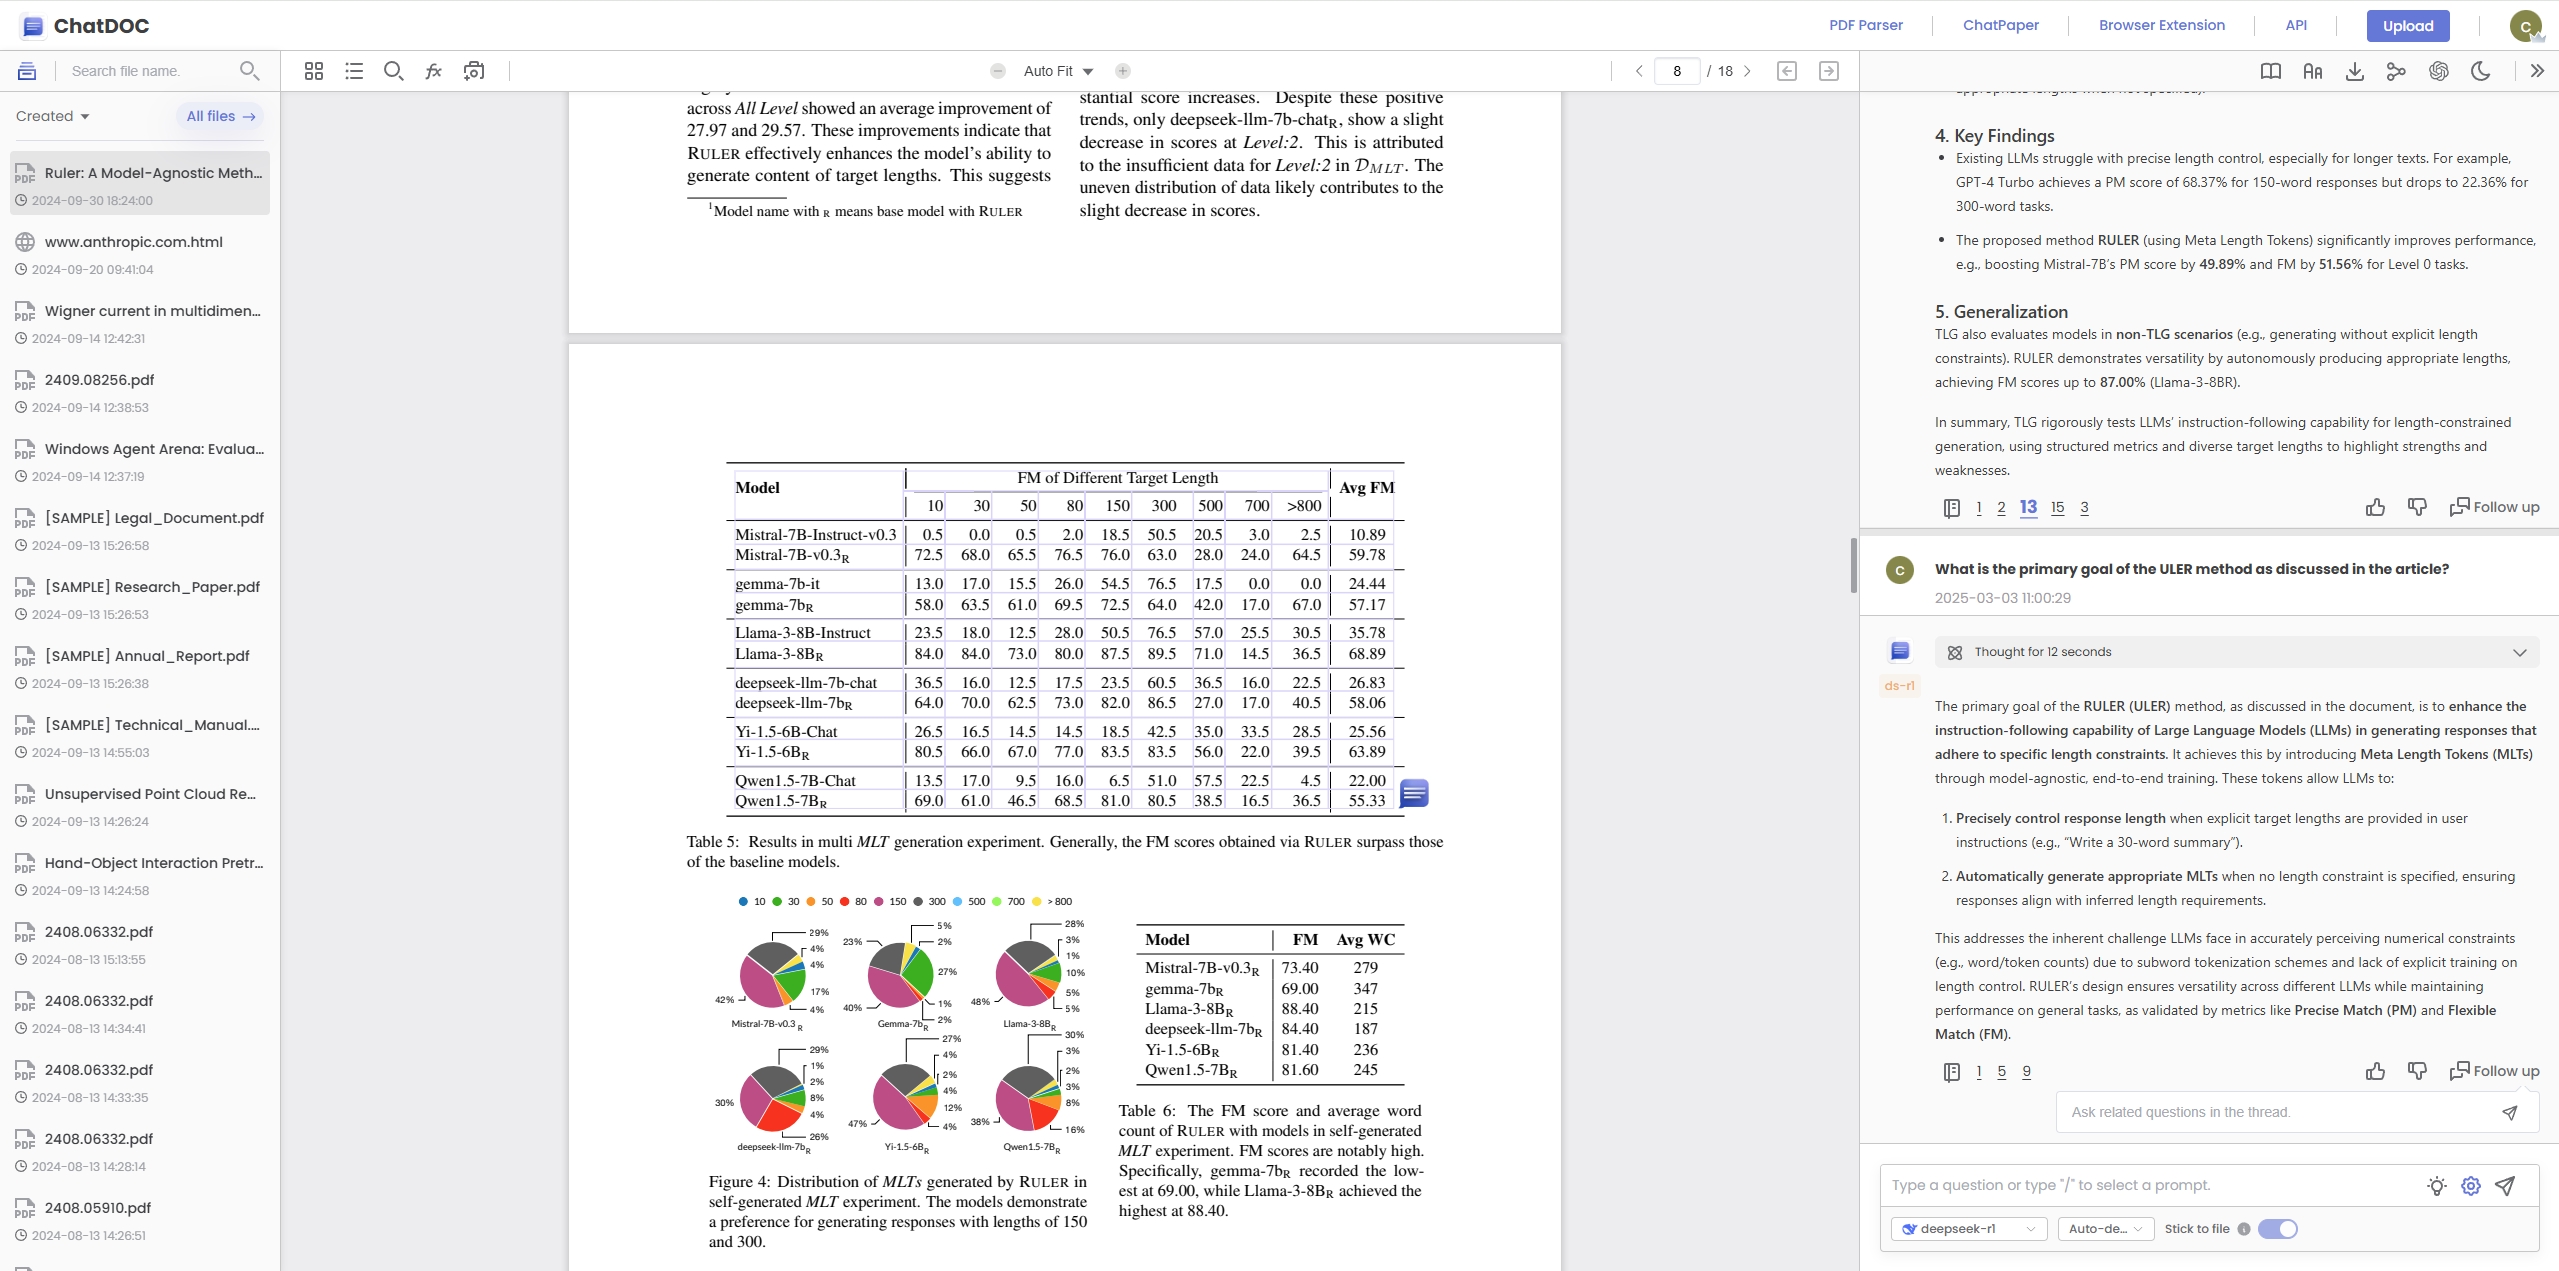Screen dimensions: 2559x1271
Task: Show the document outline list
Action: tap(354, 71)
